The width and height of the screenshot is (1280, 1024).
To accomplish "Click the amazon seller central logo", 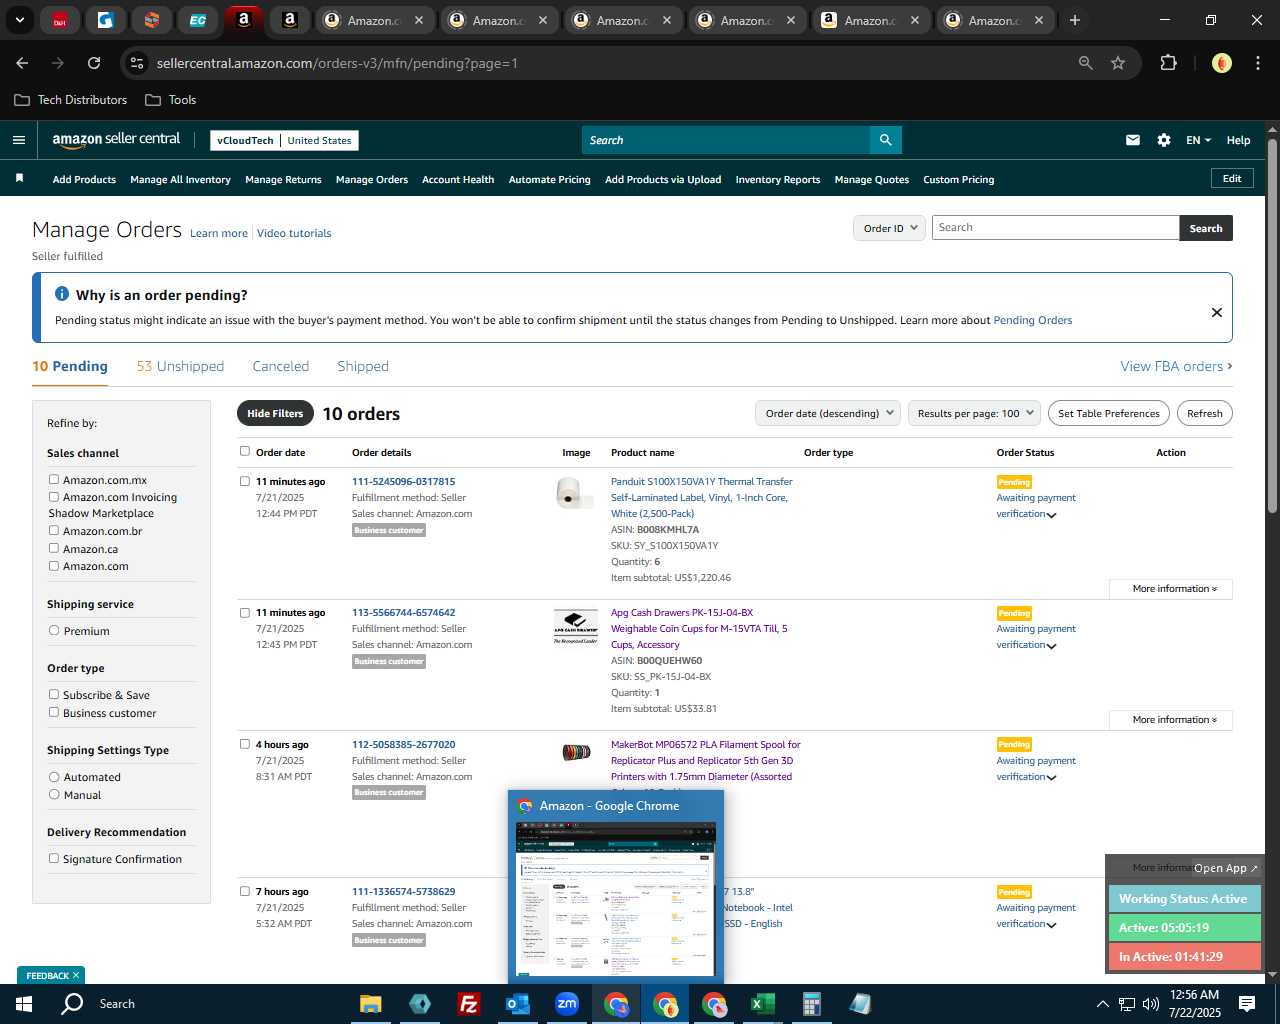I will click(x=116, y=140).
